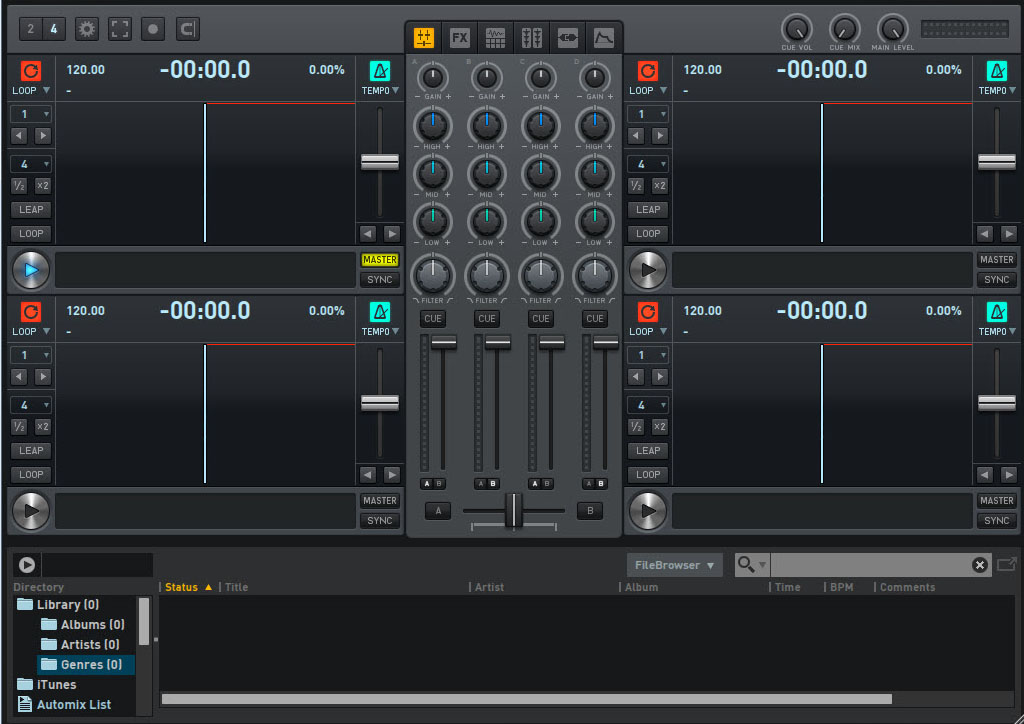Click the metronome tempo icon on bottom-right deck

click(x=997, y=311)
